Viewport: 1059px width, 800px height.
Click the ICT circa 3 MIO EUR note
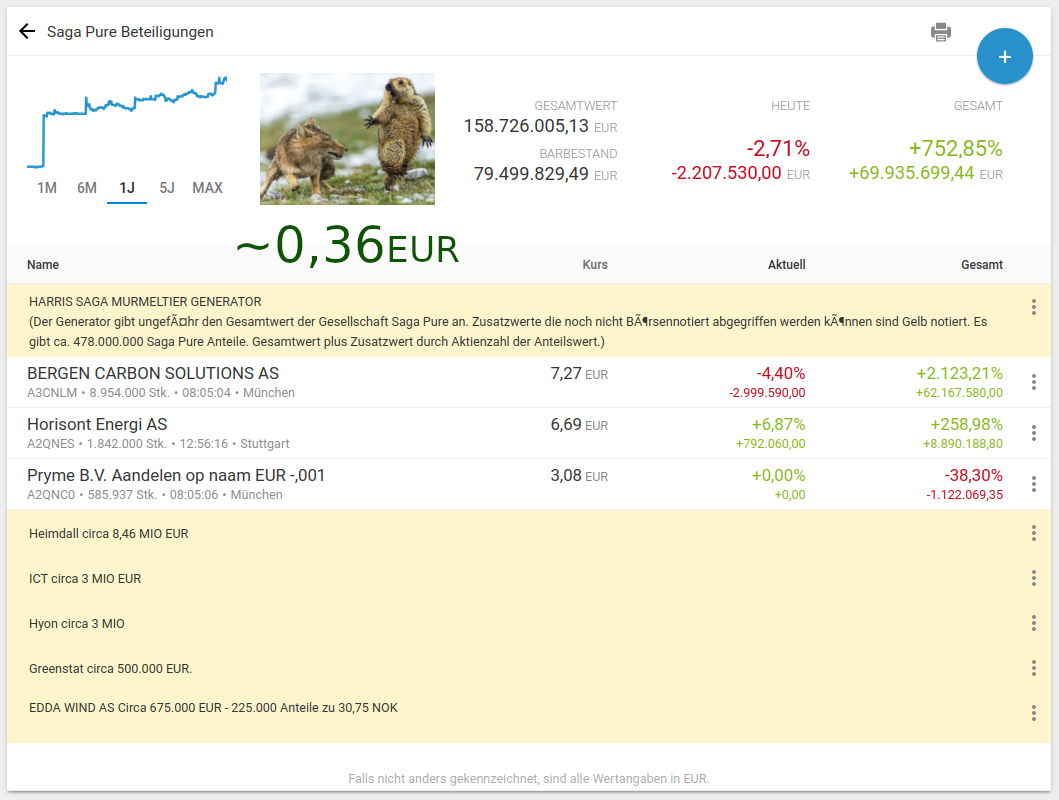[85, 579]
